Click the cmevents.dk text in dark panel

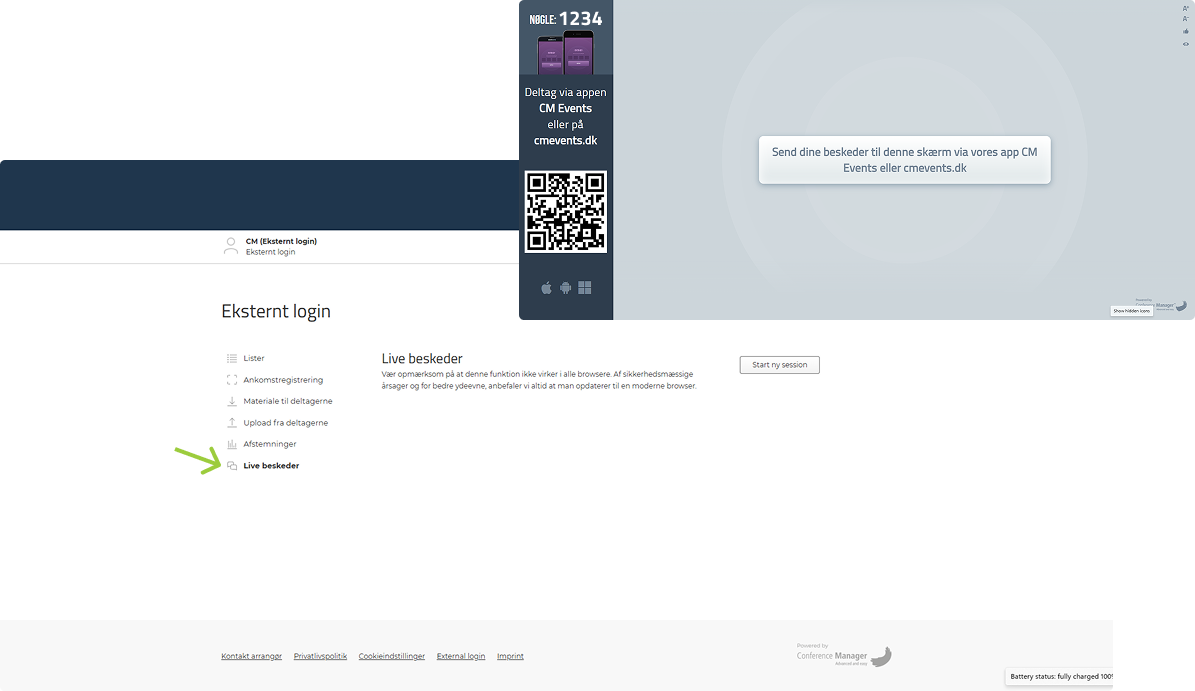click(565, 140)
